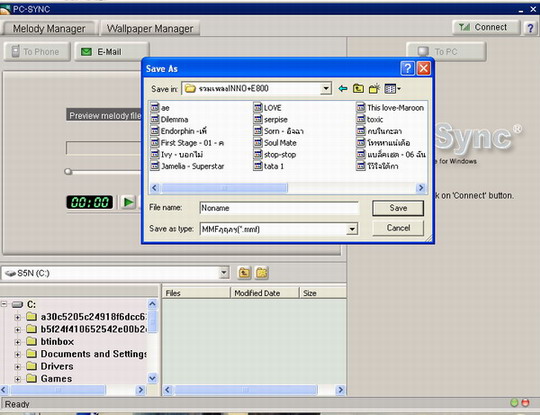The image size is (540, 415).
Task: Click the red status indicator in status bar
Action: point(525,403)
